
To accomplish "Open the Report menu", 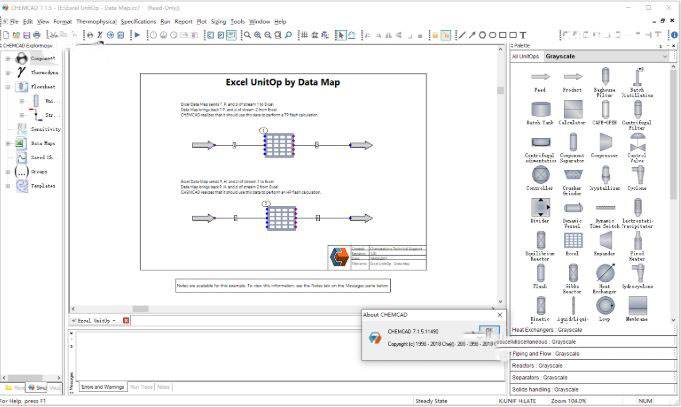I will click(183, 21).
